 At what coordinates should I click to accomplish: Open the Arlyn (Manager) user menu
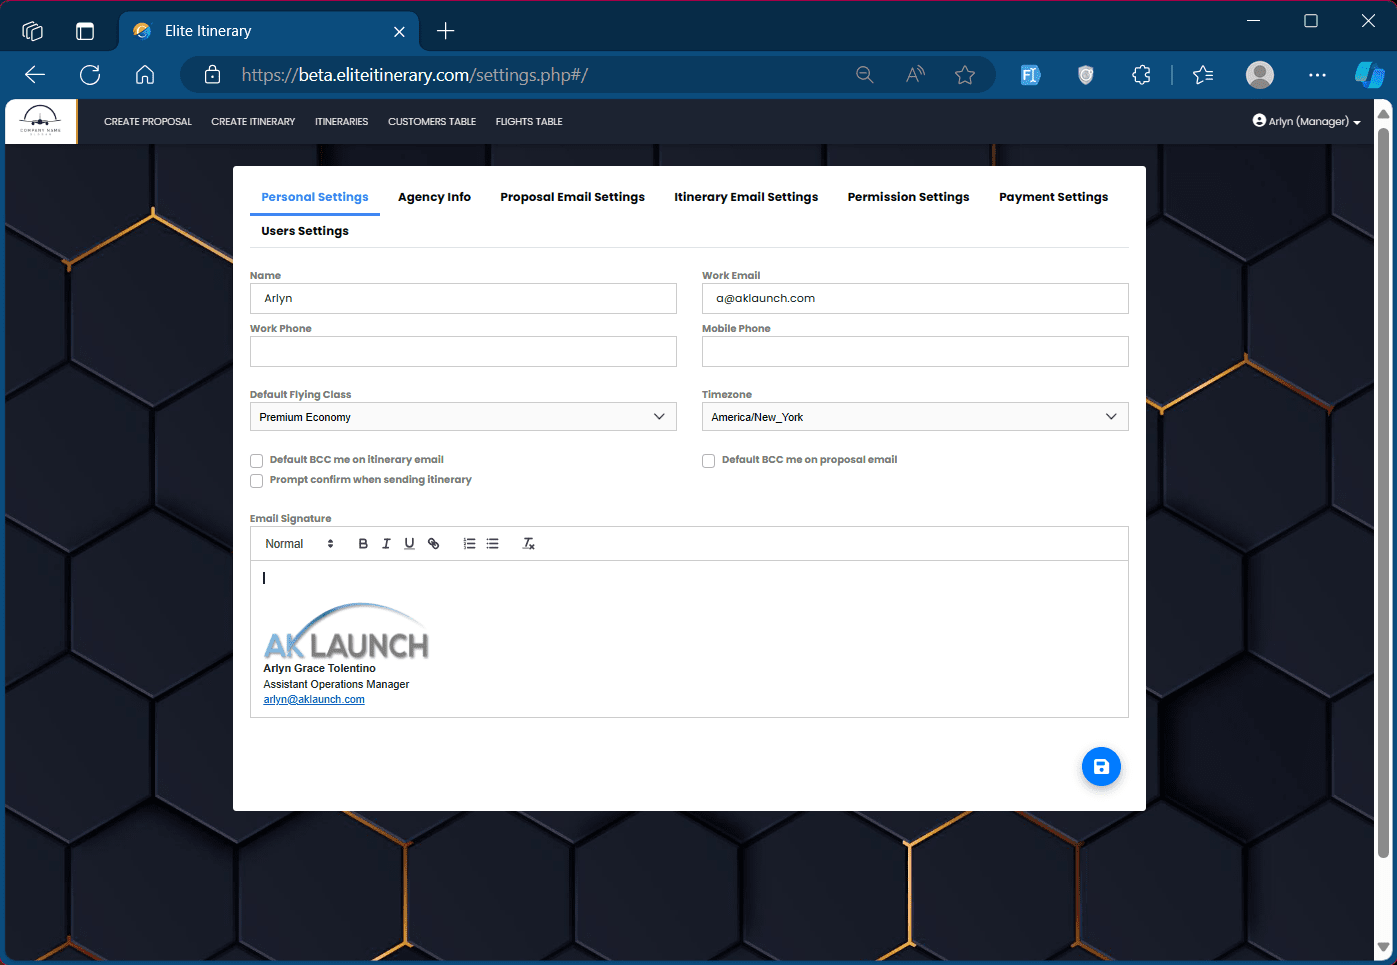1306,121
